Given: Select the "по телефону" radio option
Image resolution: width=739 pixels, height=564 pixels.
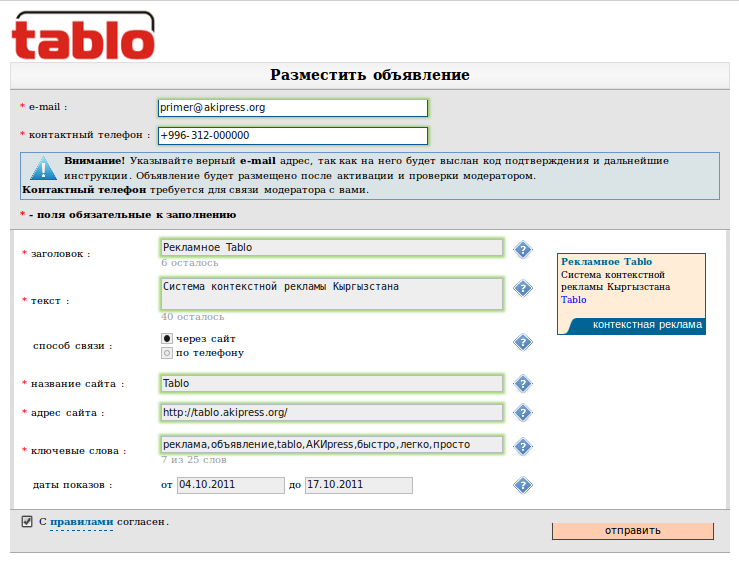Looking at the screenshot, I should coord(167,353).
